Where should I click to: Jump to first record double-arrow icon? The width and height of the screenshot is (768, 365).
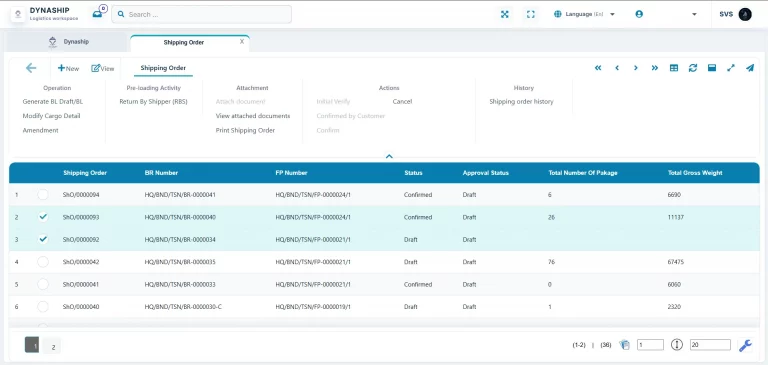tap(598, 68)
